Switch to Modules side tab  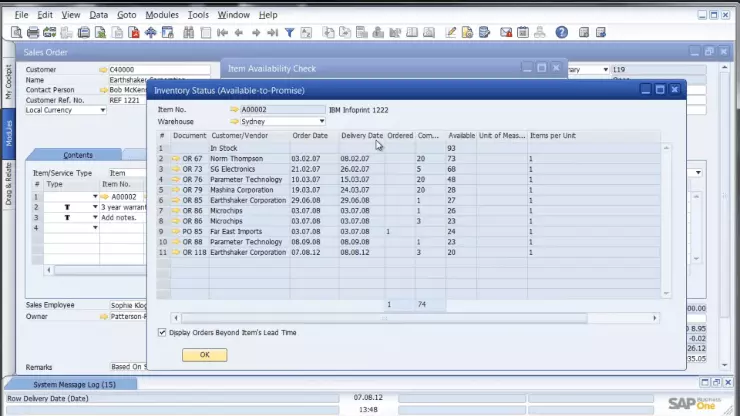(8, 133)
